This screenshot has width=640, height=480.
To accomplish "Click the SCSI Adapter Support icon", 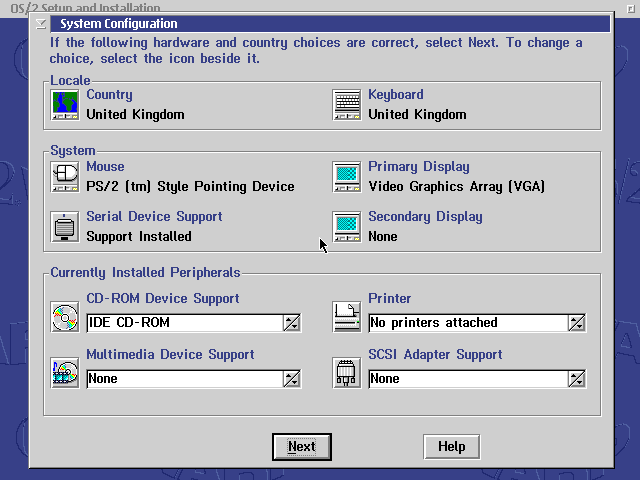I will [347, 373].
